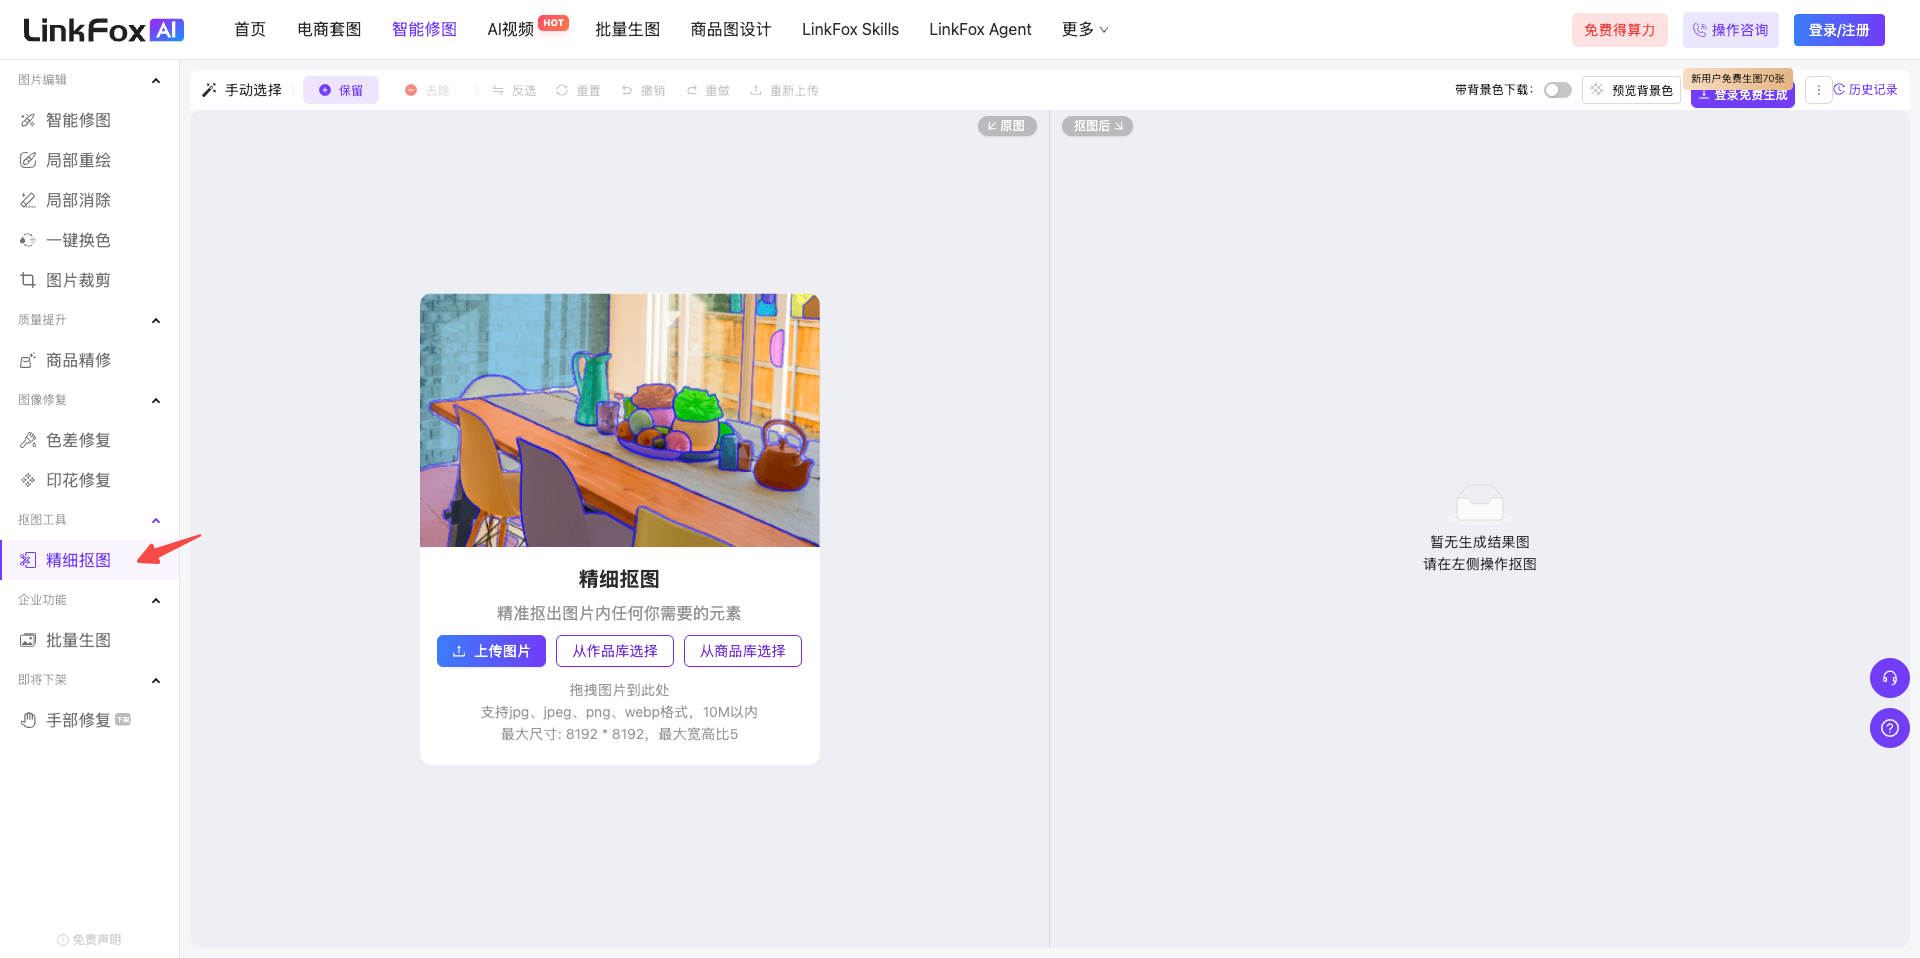Select the 色差修复 tool
Screen dimensions: 1920x958
click(x=78, y=440)
